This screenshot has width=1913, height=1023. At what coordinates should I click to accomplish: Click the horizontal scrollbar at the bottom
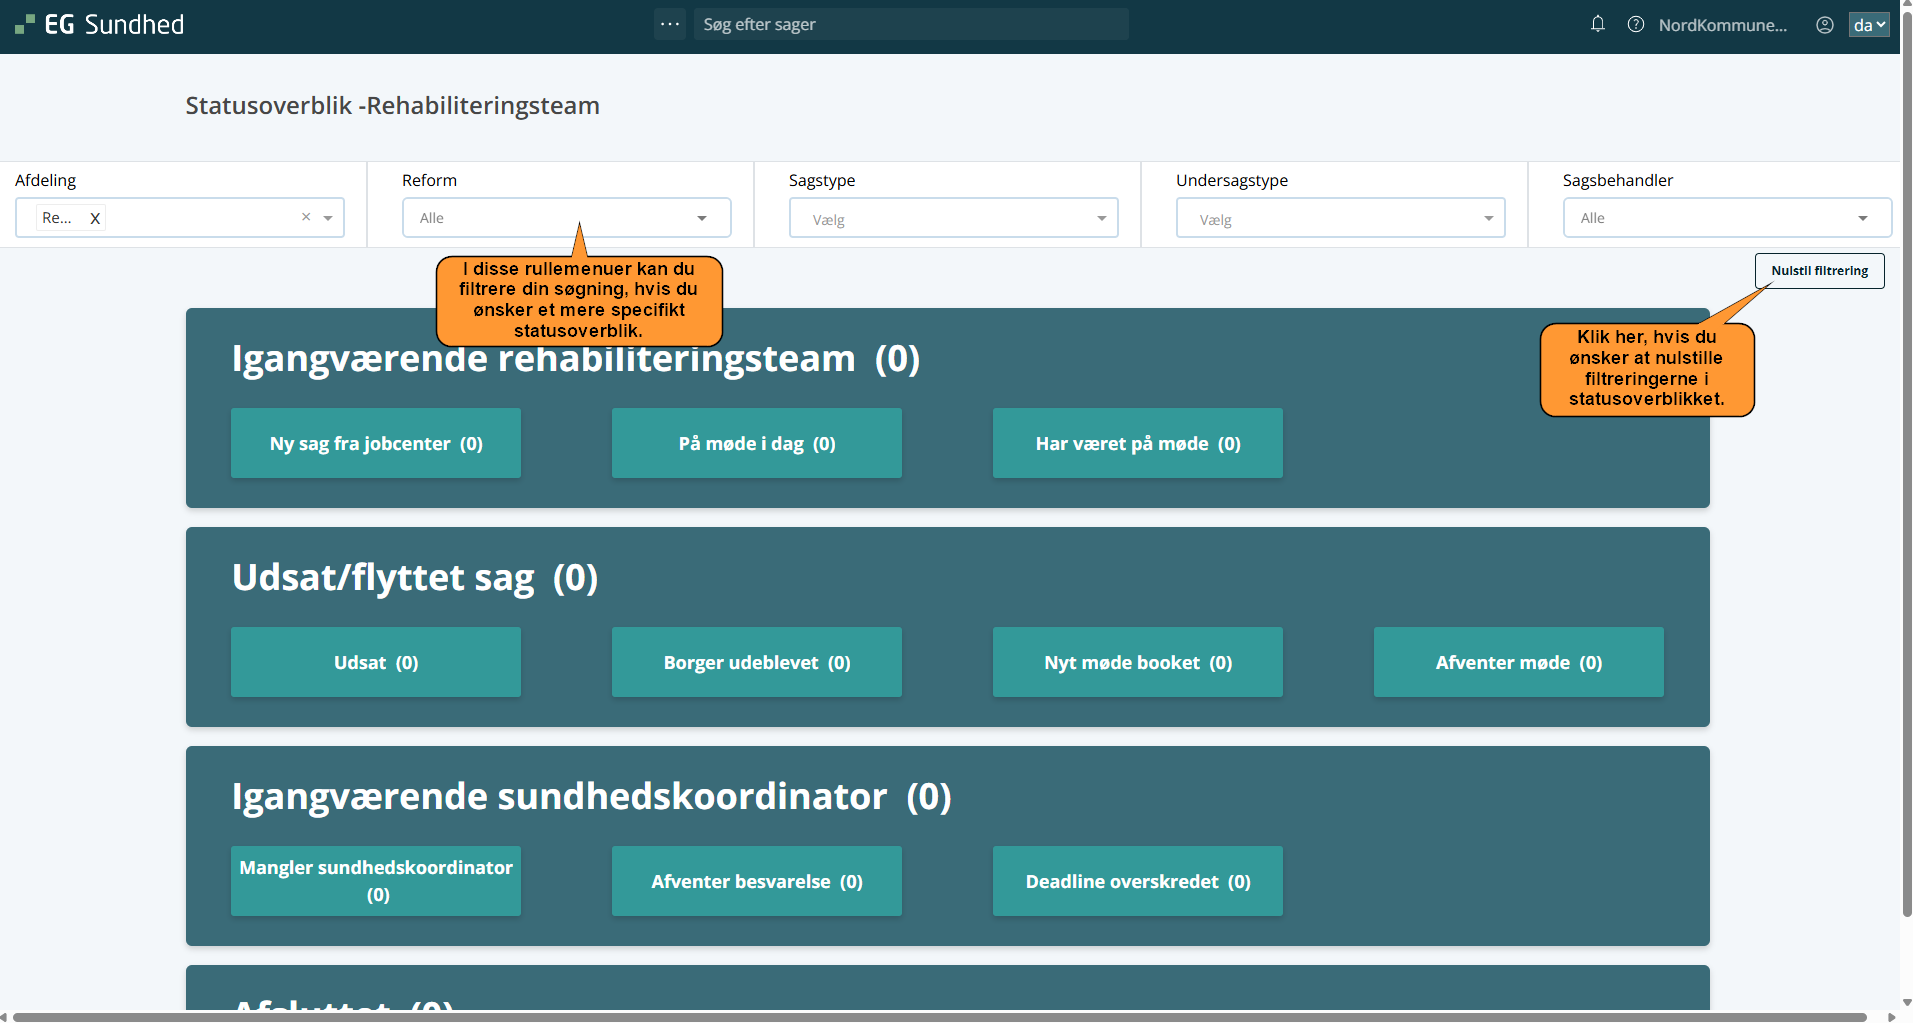940,1017
